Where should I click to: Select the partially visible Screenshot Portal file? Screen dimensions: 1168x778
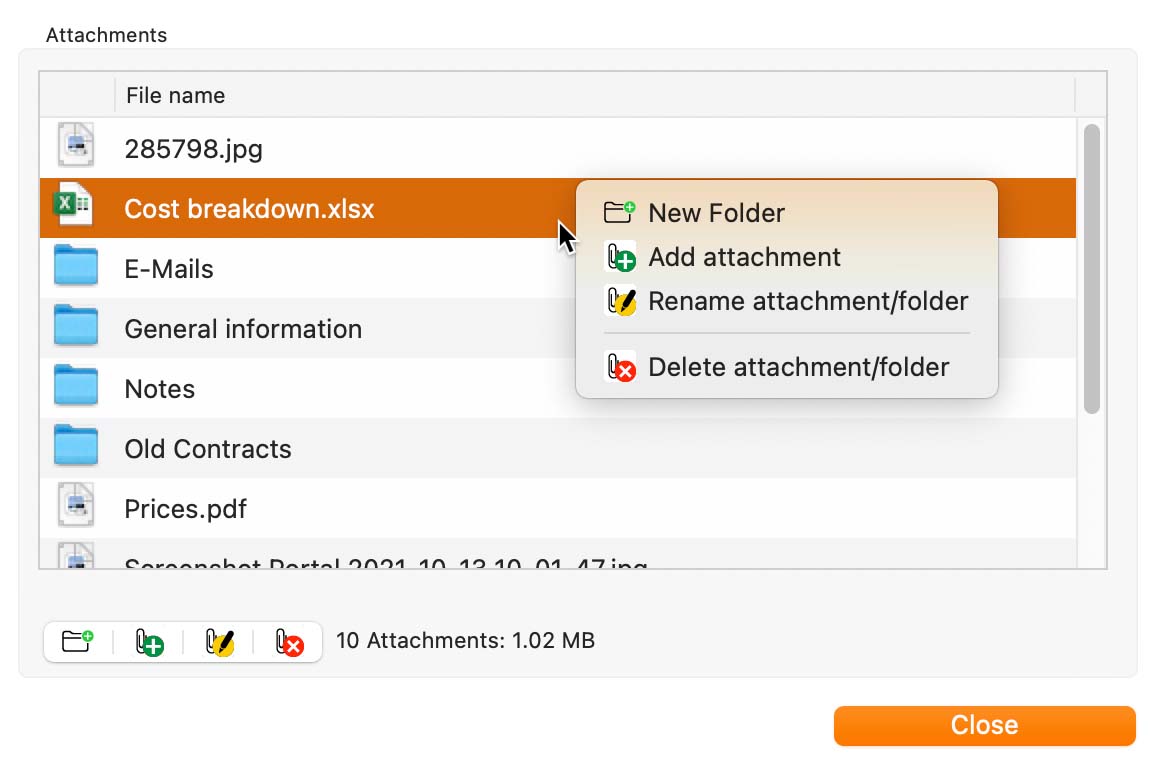click(x=558, y=554)
